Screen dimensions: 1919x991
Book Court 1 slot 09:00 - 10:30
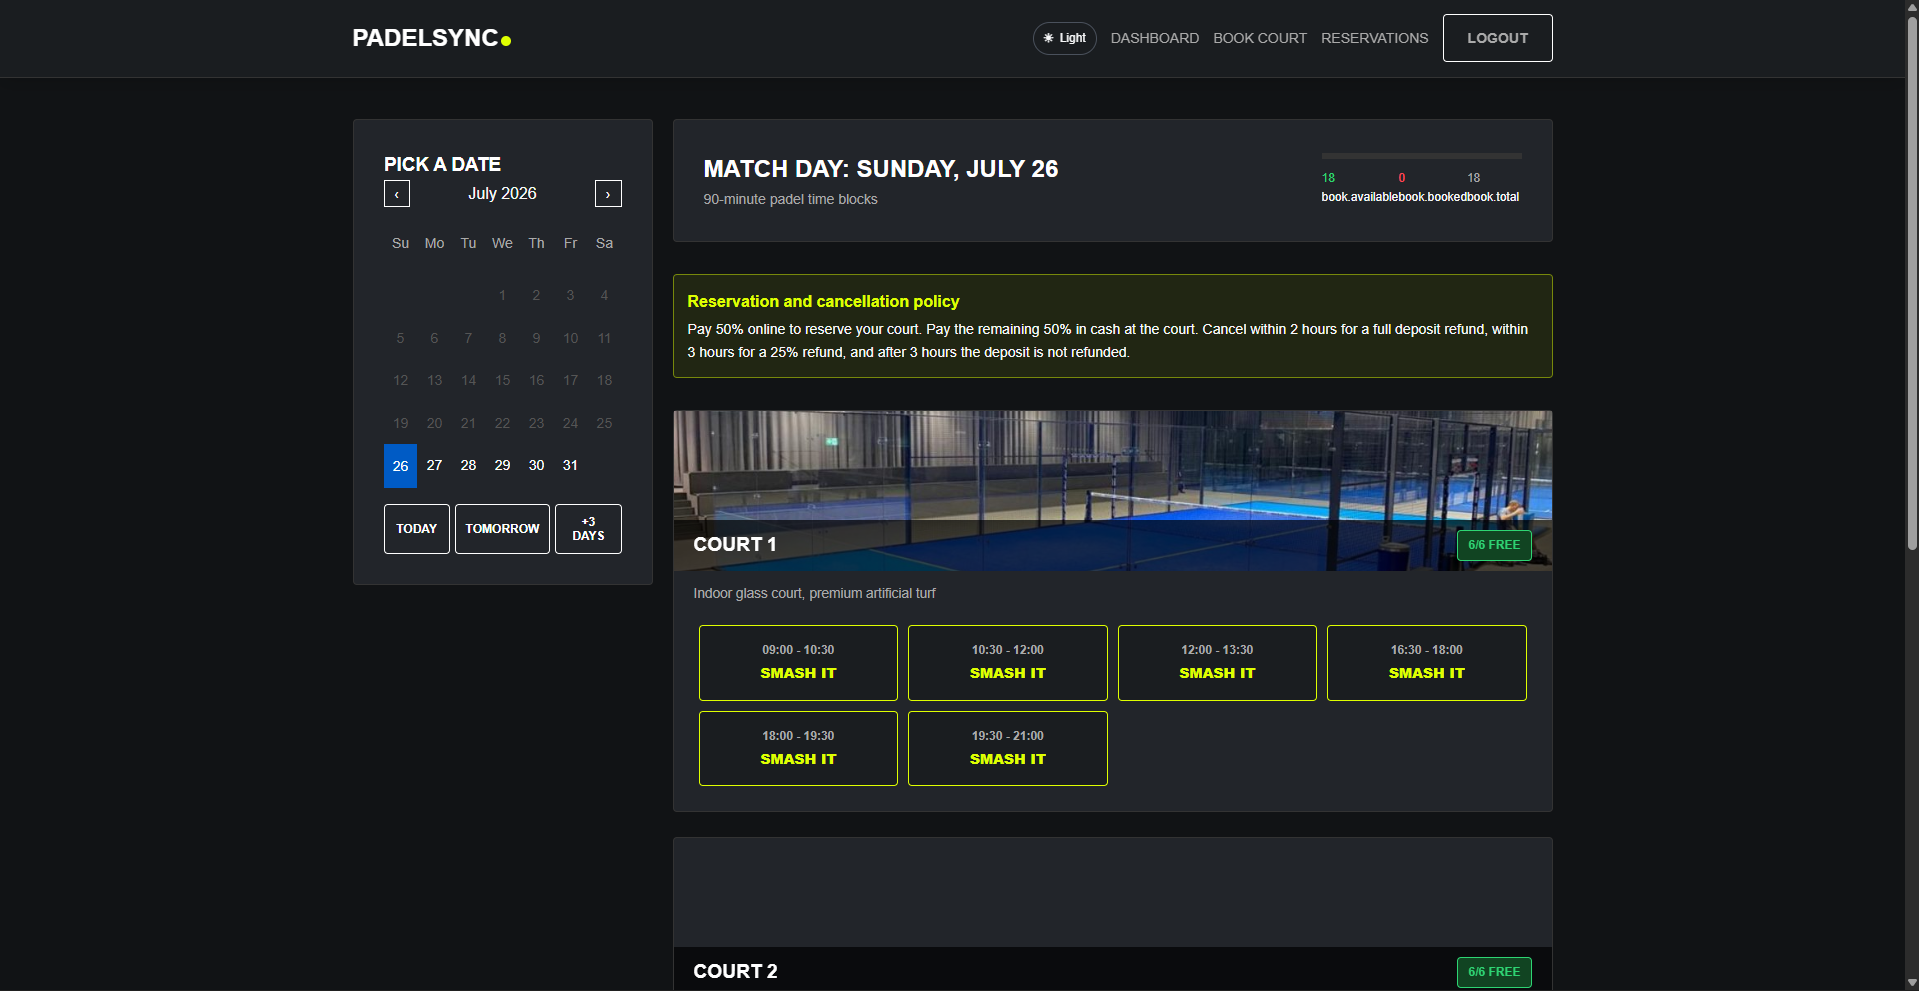798,663
